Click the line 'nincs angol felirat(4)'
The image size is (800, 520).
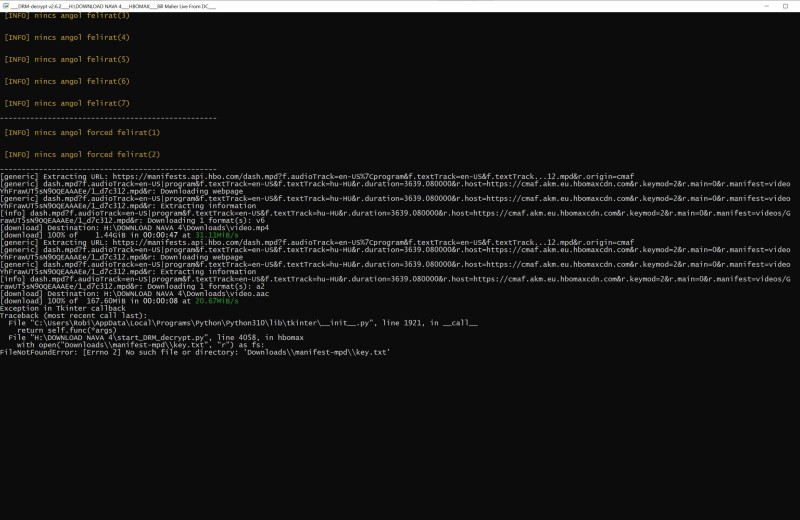coord(67,37)
